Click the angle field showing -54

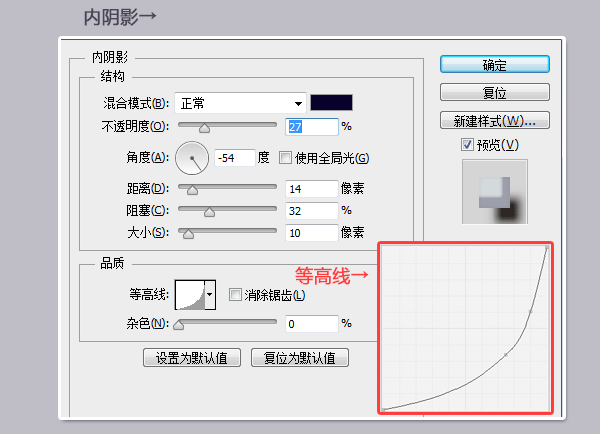point(235,158)
